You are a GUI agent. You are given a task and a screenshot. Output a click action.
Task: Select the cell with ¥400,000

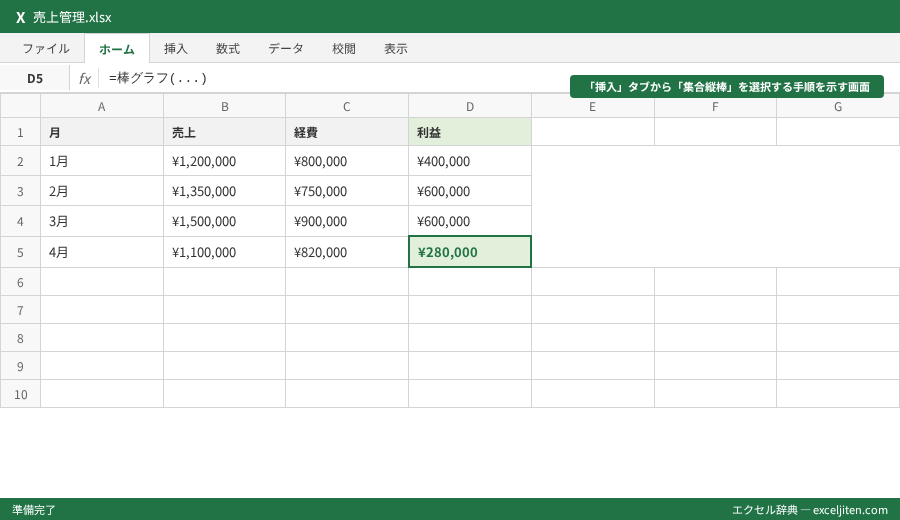(470, 161)
